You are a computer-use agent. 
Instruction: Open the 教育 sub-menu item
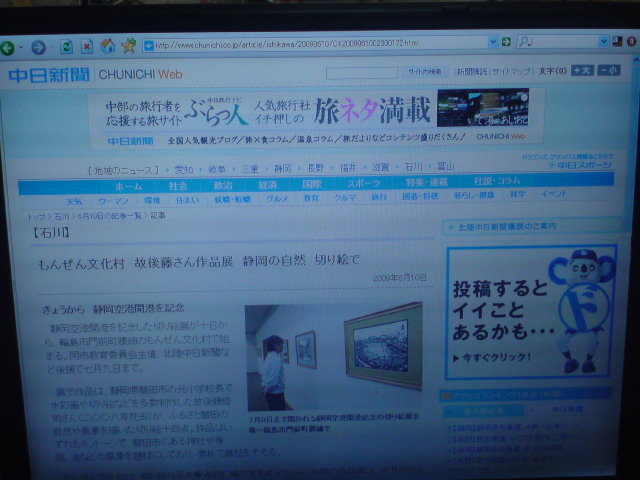pyautogui.click(x=311, y=198)
